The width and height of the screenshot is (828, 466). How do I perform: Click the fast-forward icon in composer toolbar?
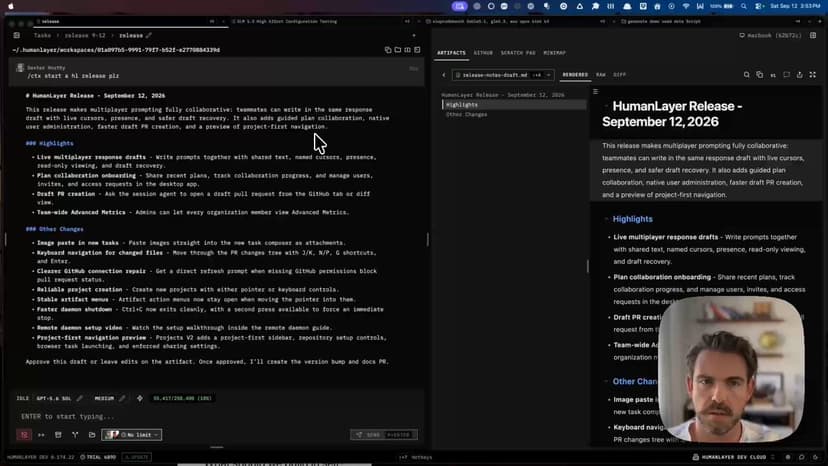[41, 435]
